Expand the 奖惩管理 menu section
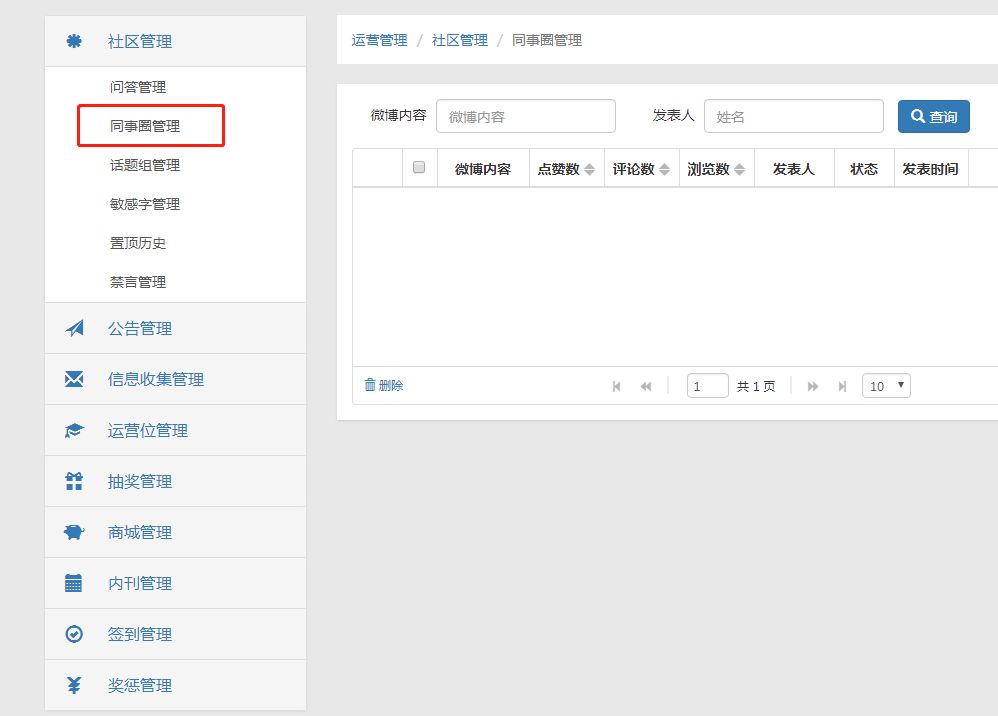Screen dimensions: 998x716 tap(175, 685)
